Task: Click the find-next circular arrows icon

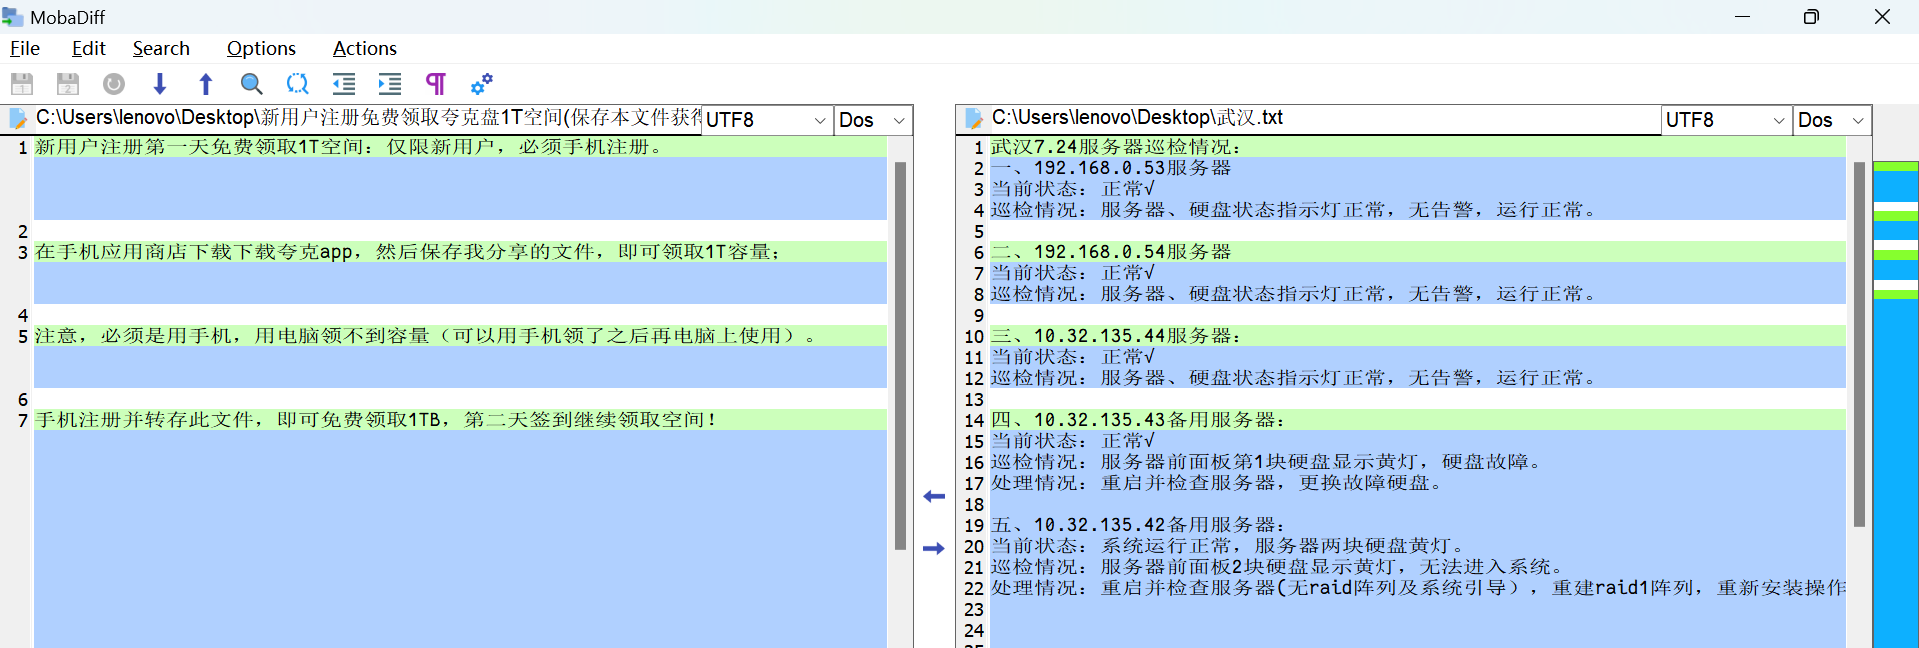Action: tap(298, 84)
